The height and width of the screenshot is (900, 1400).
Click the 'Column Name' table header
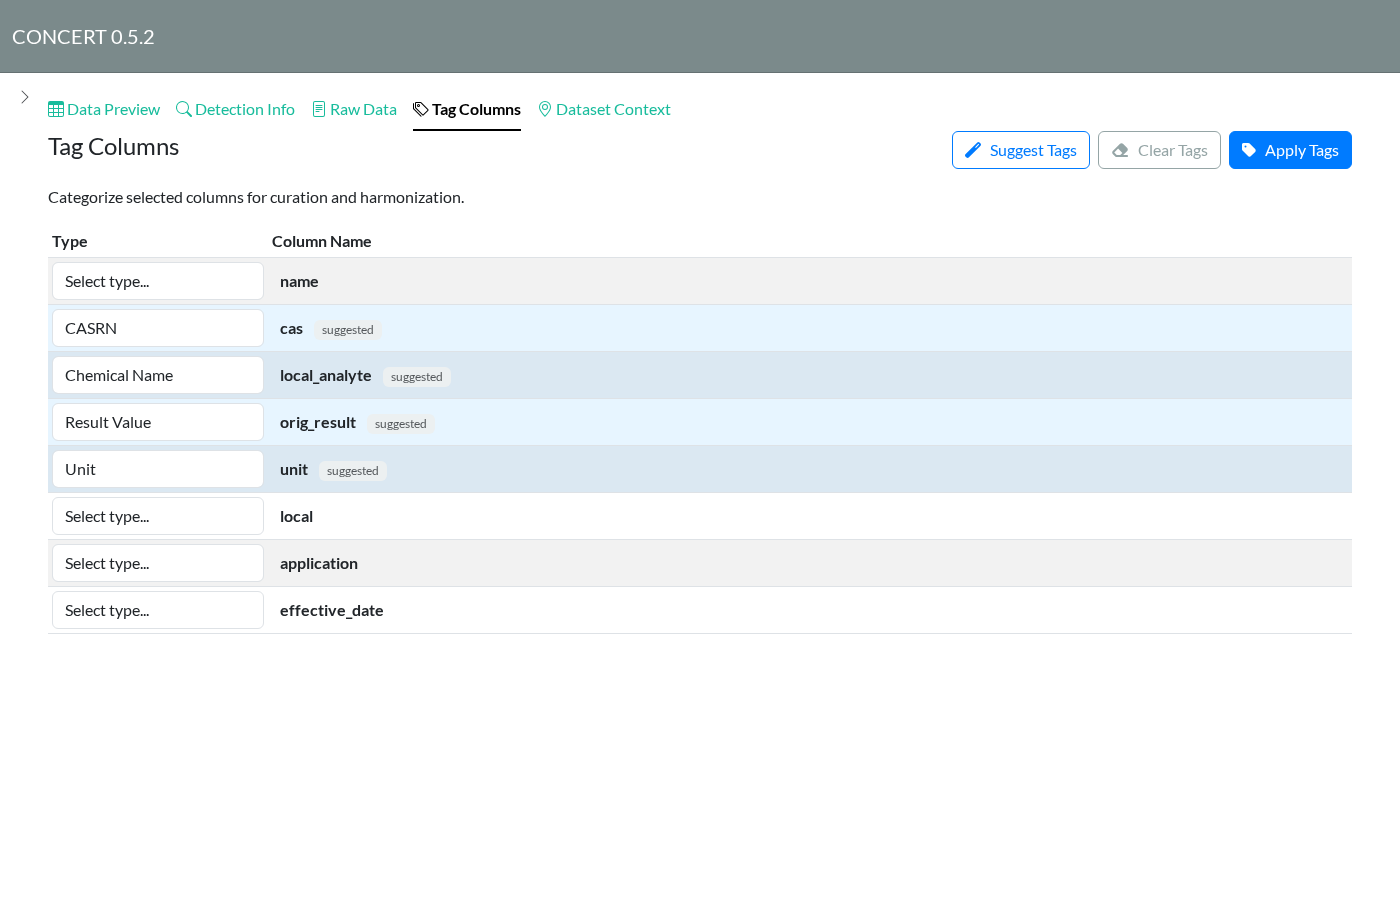[322, 242]
